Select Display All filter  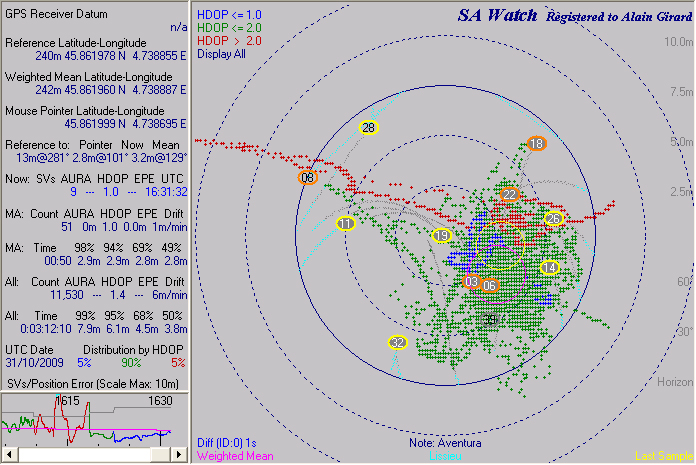point(221,54)
